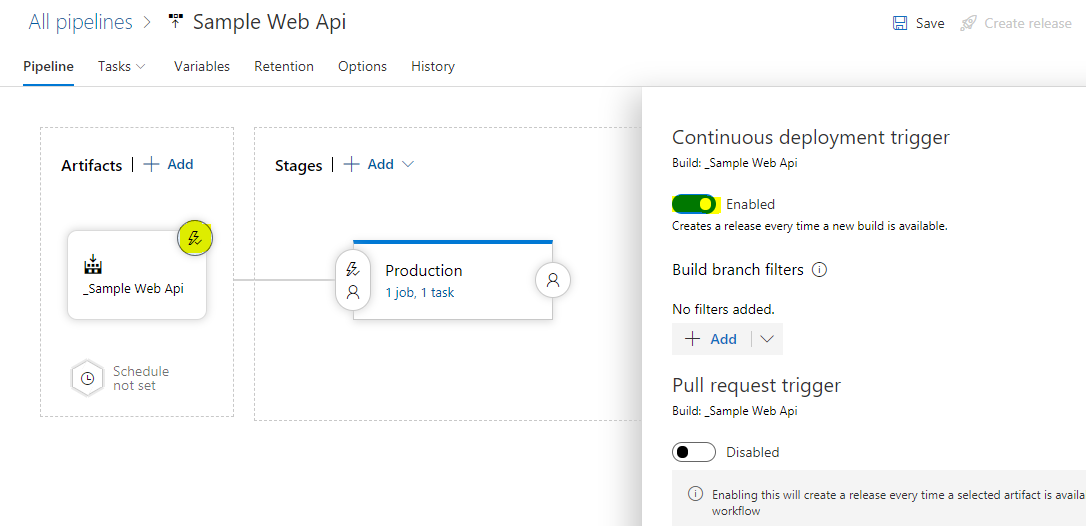Switch to the Options tab
Image resolution: width=1086 pixels, height=526 pixels.
362,67
